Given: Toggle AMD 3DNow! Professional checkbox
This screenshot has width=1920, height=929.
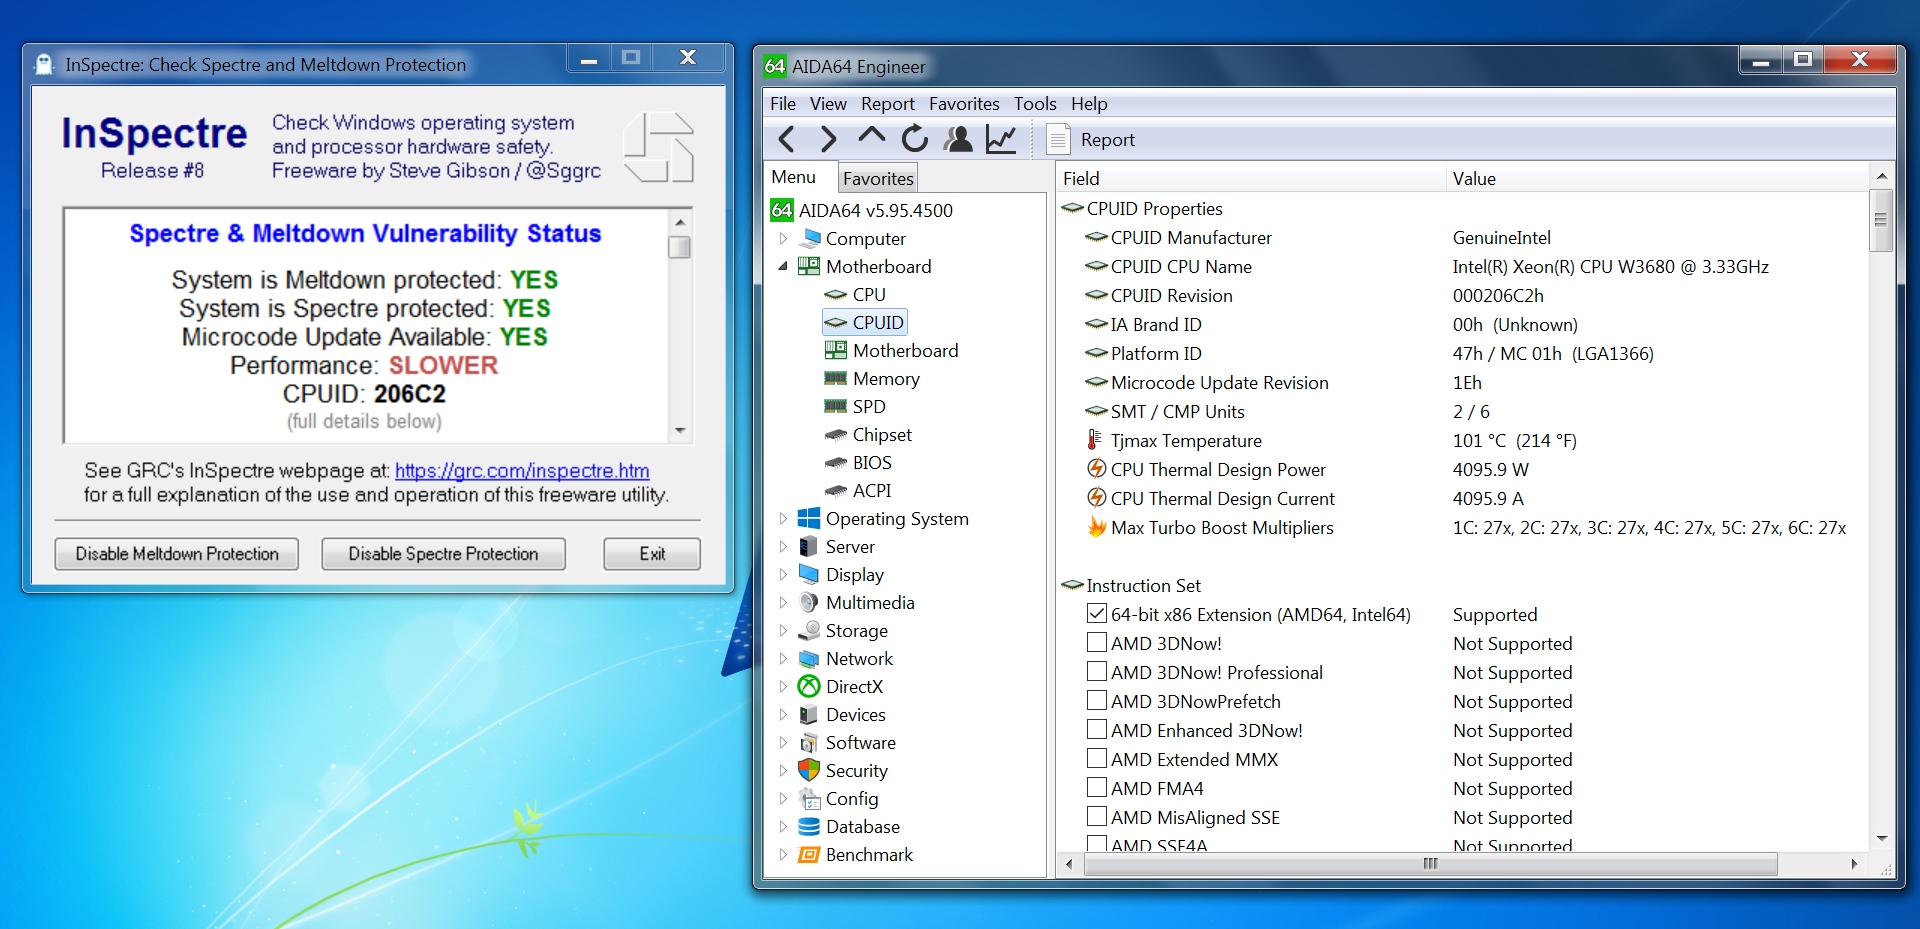Looking at the screenshot, I should pyautogui.click(x=1097, y=671).
